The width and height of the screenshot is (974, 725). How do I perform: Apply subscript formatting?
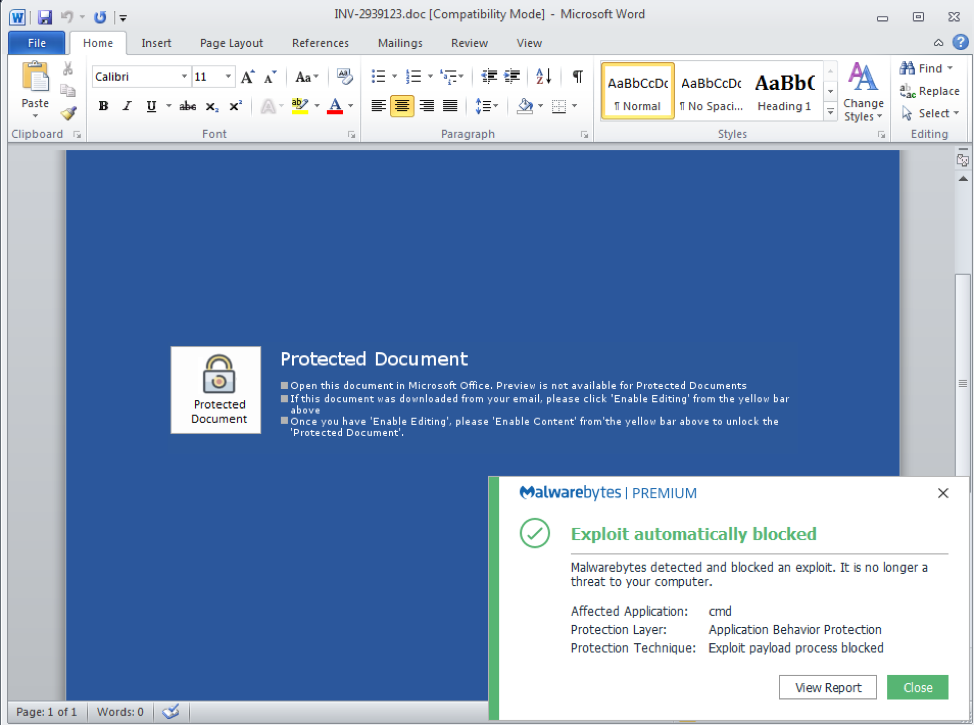(212, 106)
